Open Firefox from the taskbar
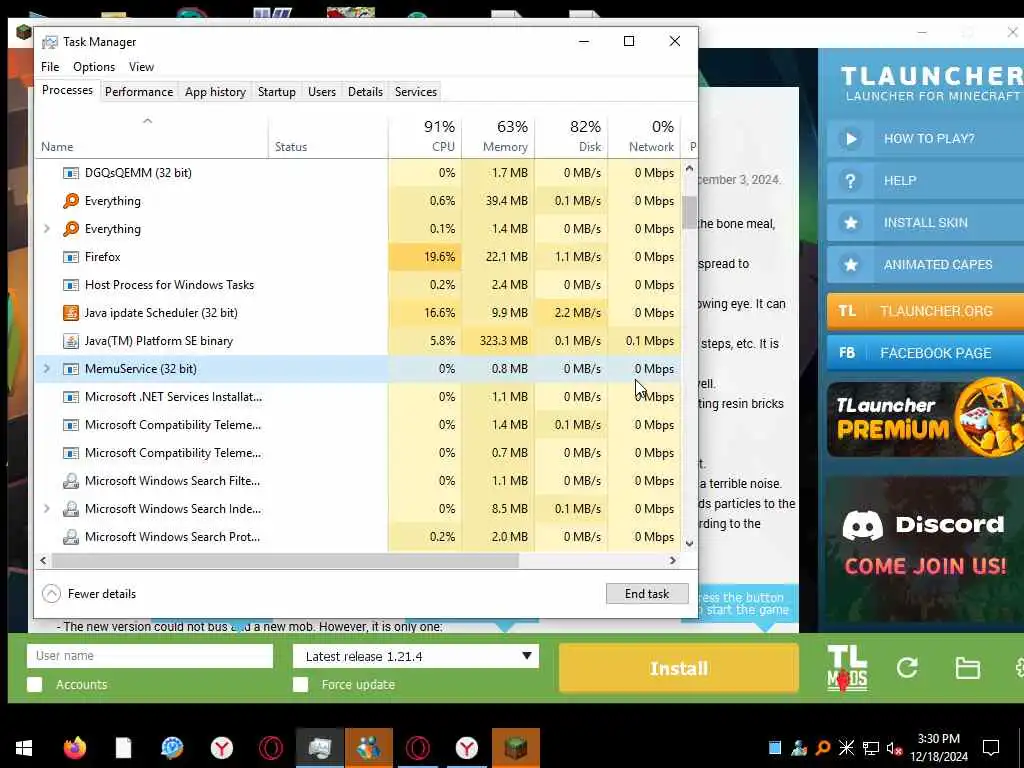The height and width of the screenshot is (768, 1024). (x=74, y=747)
